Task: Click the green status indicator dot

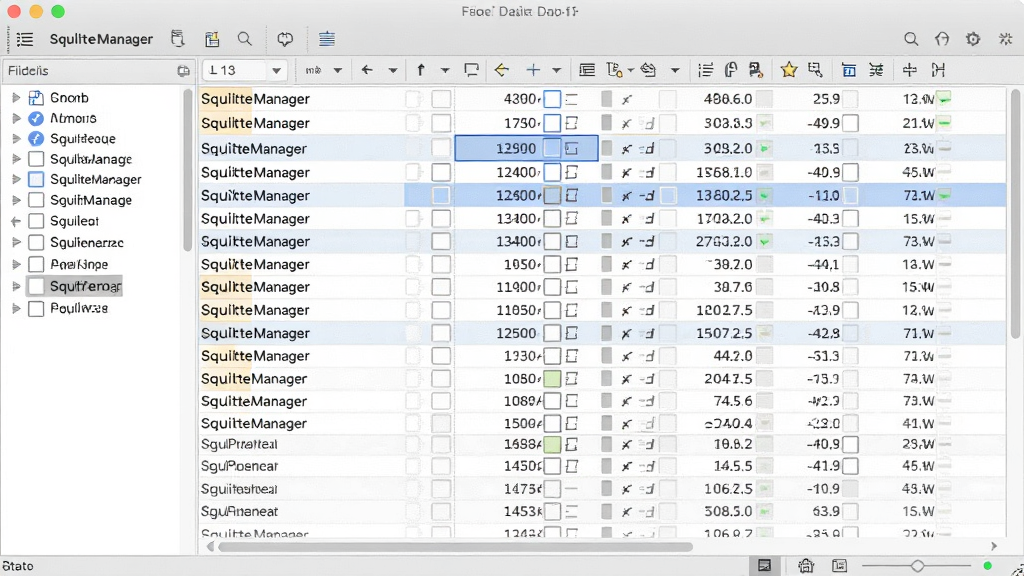Action: (x=987, y=566)
